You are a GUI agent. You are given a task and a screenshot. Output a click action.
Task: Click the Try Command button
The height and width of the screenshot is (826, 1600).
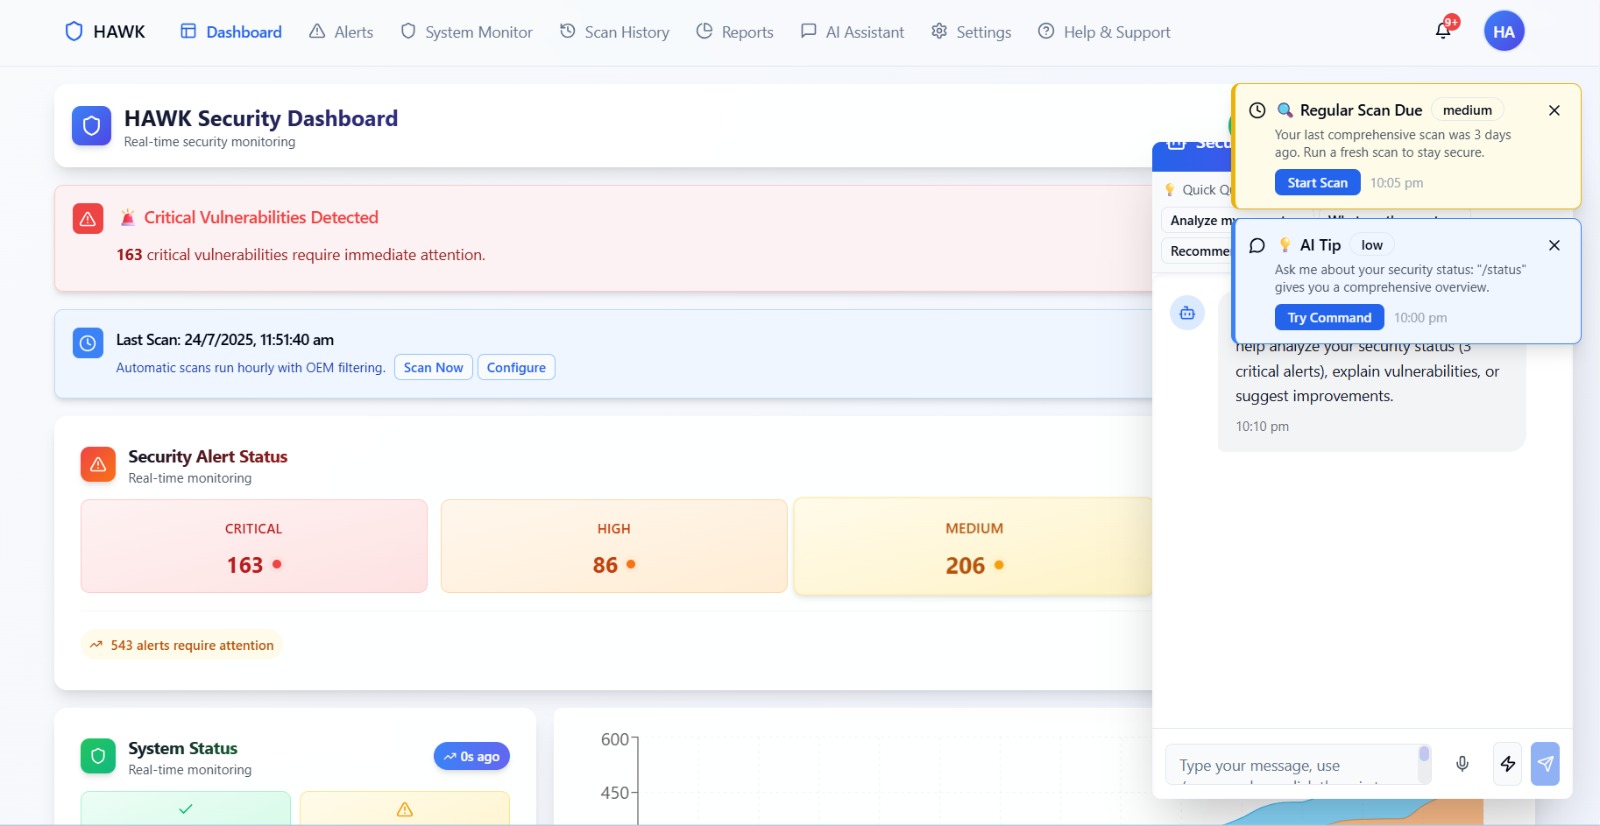[1329, 317]
